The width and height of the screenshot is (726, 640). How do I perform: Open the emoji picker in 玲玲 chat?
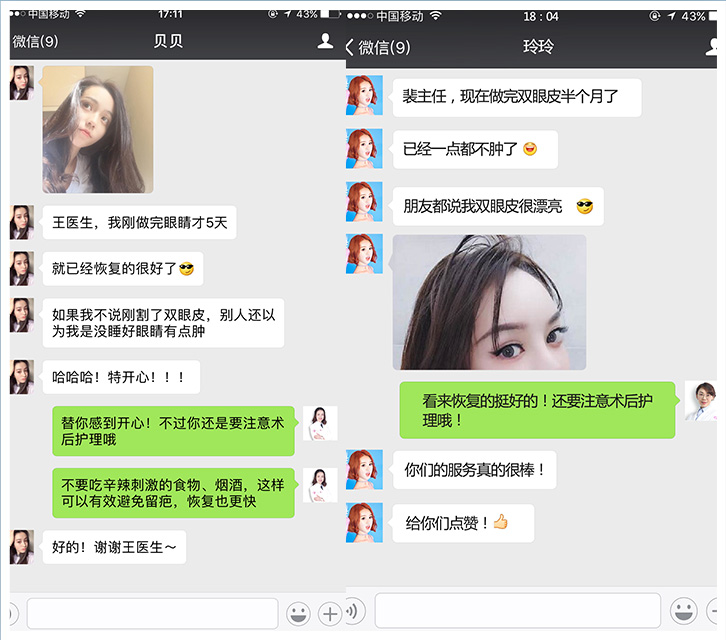coord(683,610)
